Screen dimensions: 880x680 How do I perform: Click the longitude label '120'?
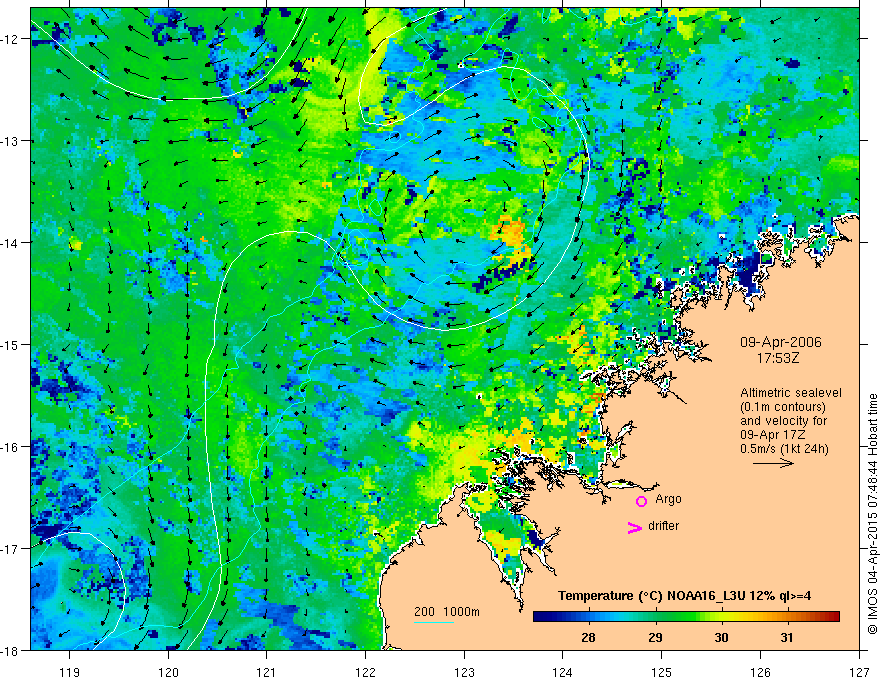coord(168,672)
